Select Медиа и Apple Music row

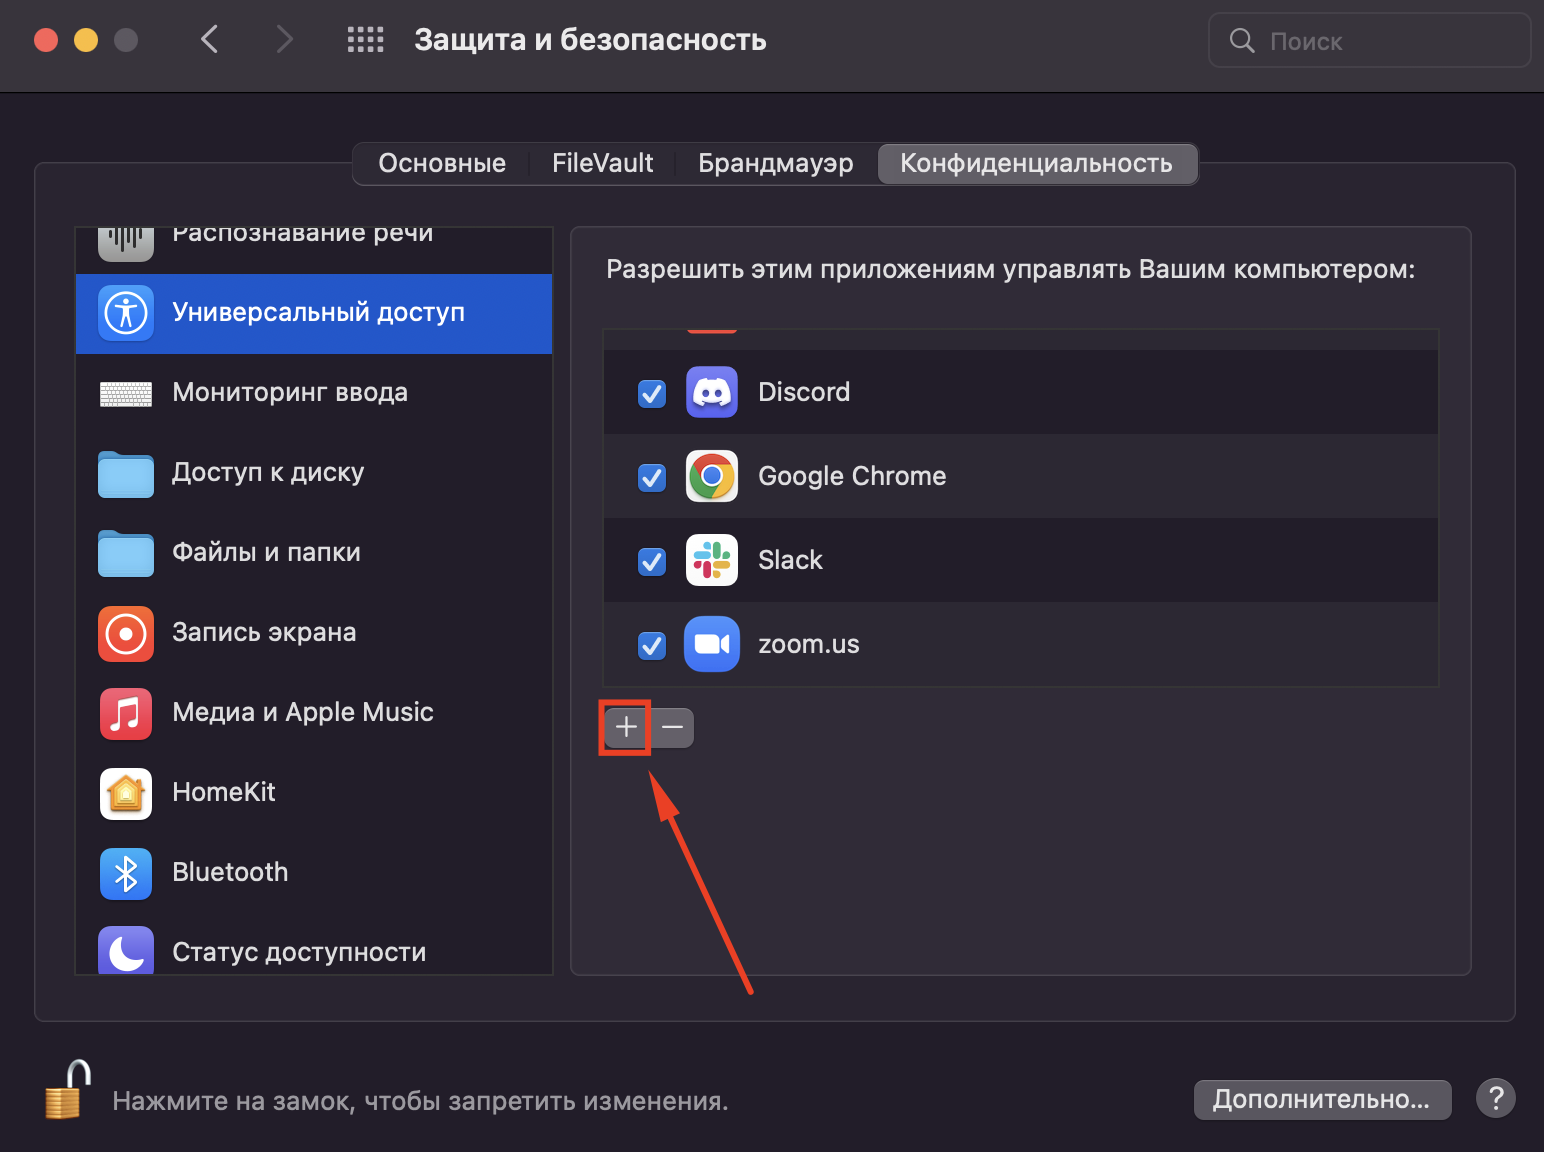click(x=314, y=713)
